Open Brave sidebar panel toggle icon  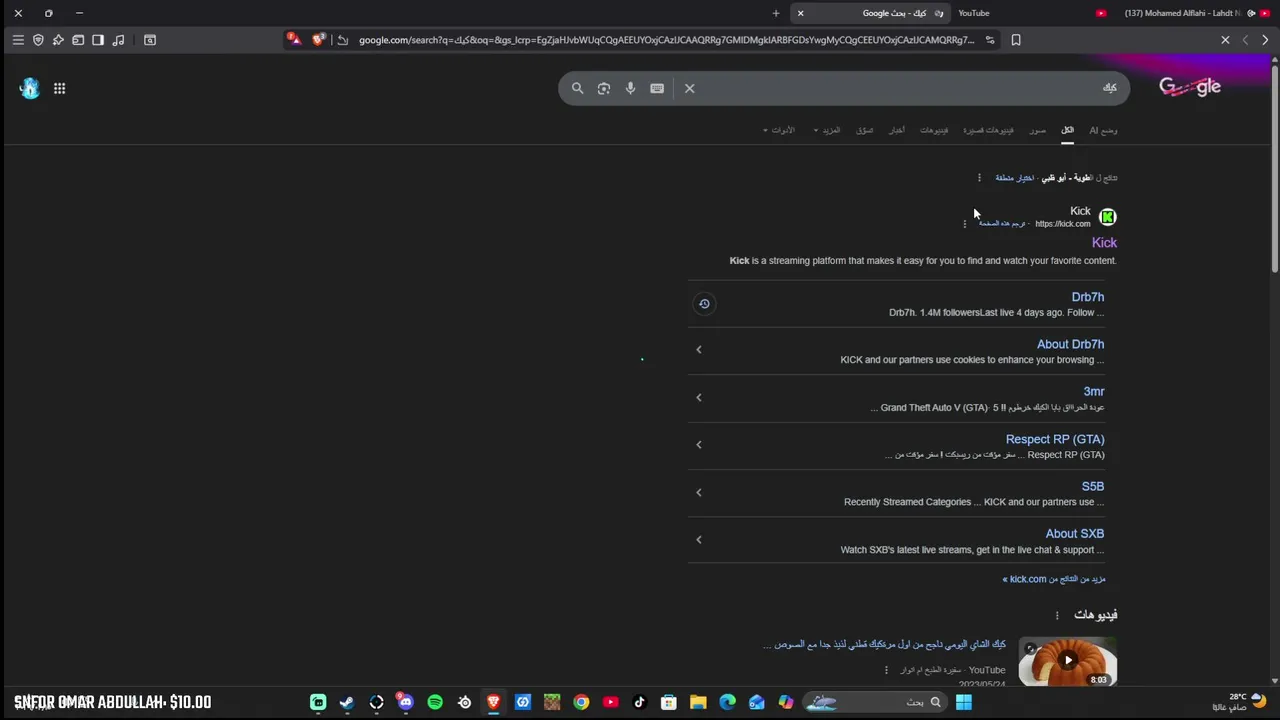(x=98, y=40)
